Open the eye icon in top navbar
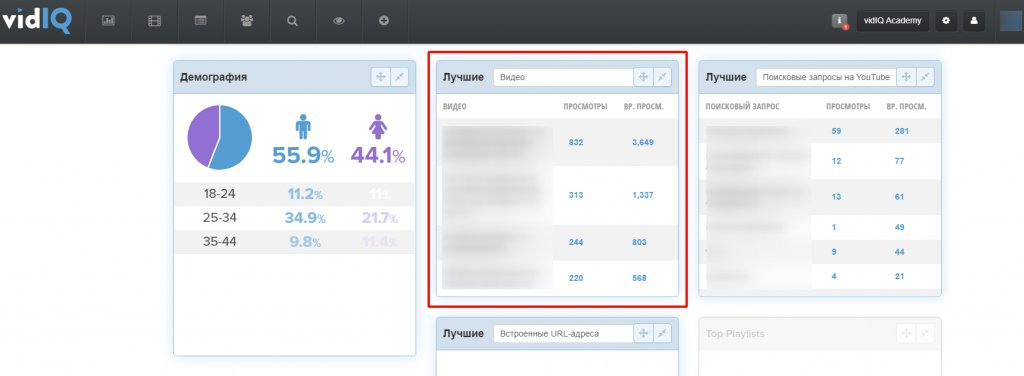The height and width of the screenshot is (376, 1024). [338, 21]
